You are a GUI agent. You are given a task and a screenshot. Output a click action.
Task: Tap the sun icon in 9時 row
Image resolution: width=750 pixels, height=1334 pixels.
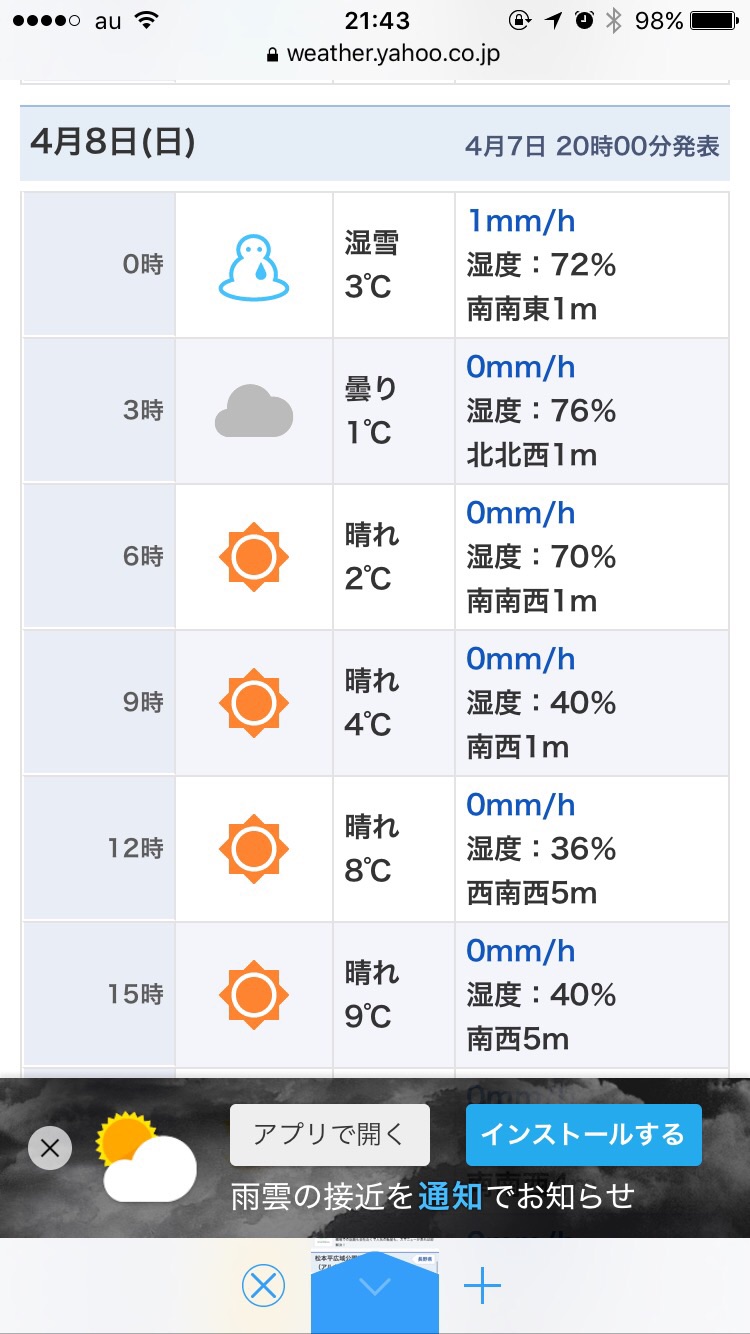coord(254,703)
